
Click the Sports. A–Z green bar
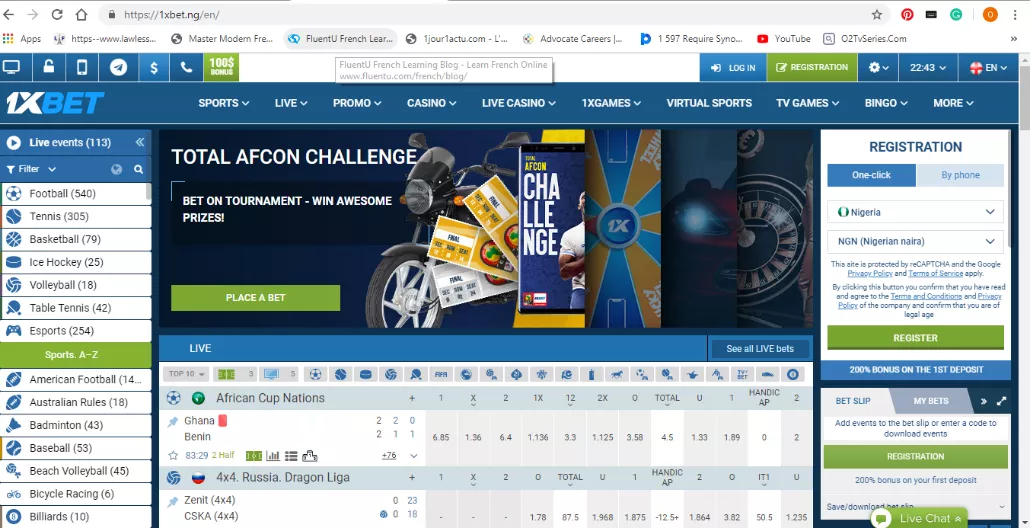pyautogui.click(x=76, y=355)
